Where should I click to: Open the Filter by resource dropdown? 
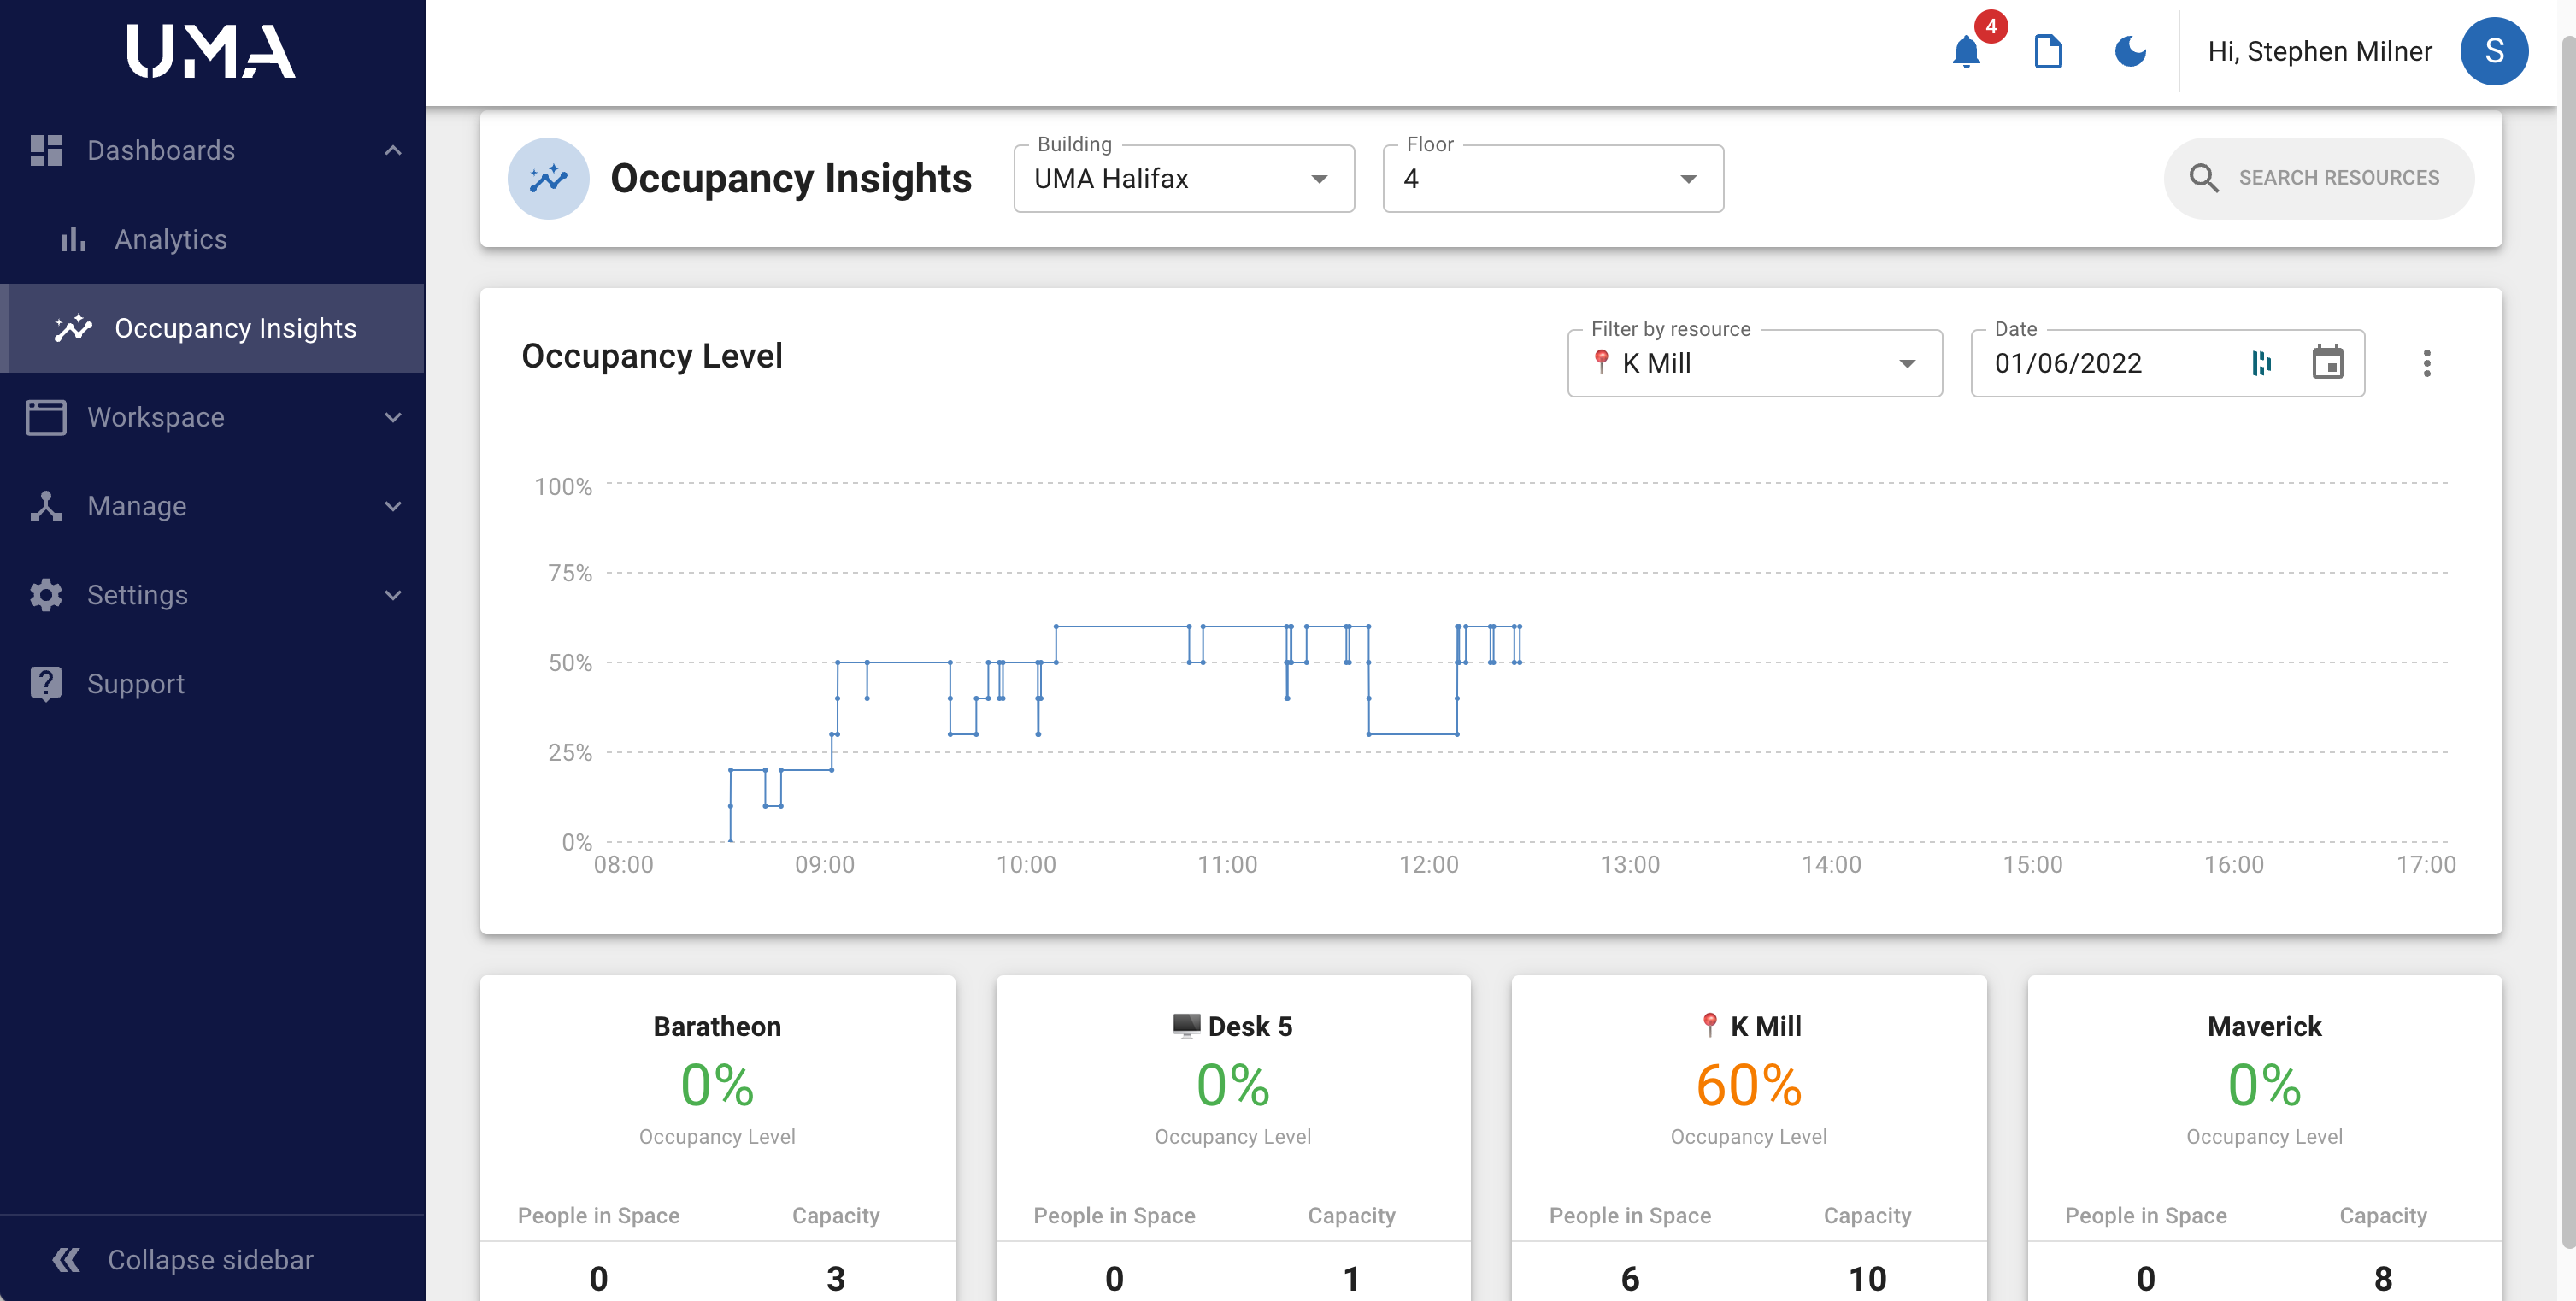click(1754, 364)
